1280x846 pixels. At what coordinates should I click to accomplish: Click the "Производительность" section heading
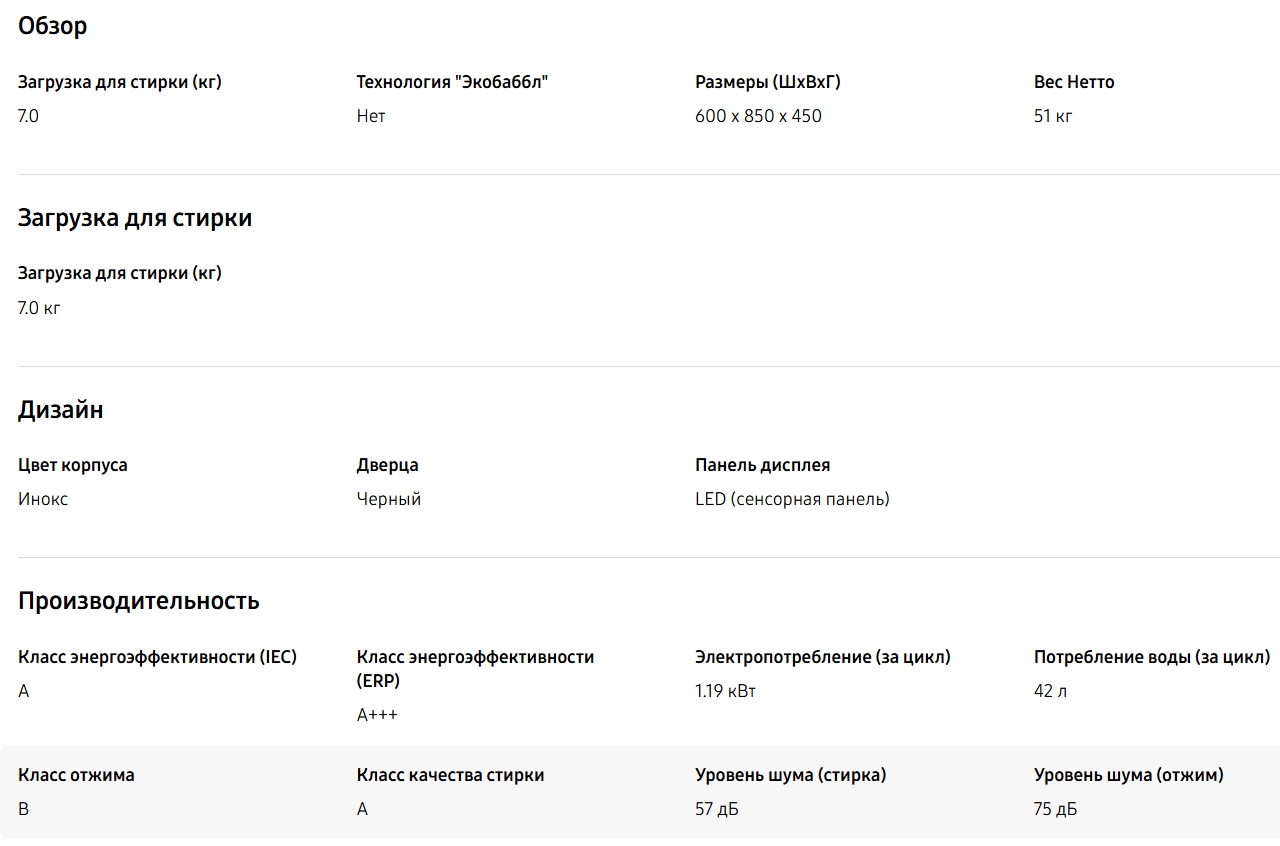139,601
